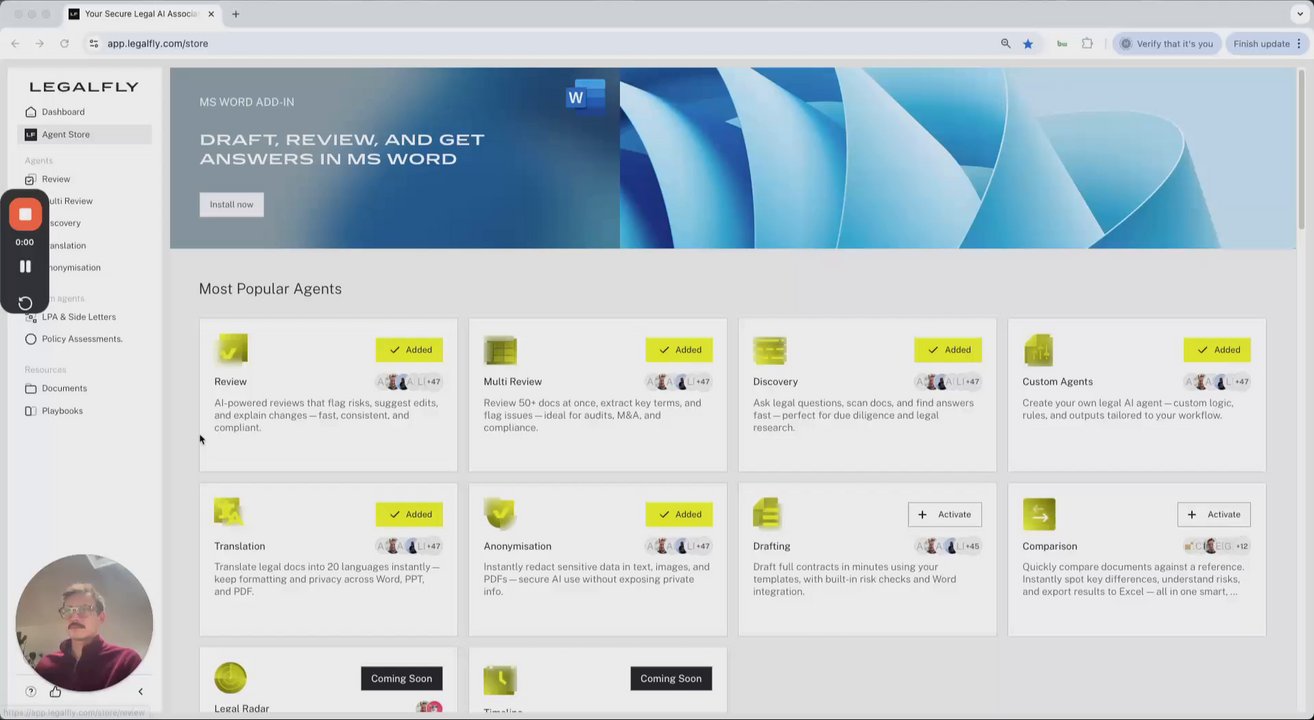
Task: Click the help question mark icon
Action: 31,692
